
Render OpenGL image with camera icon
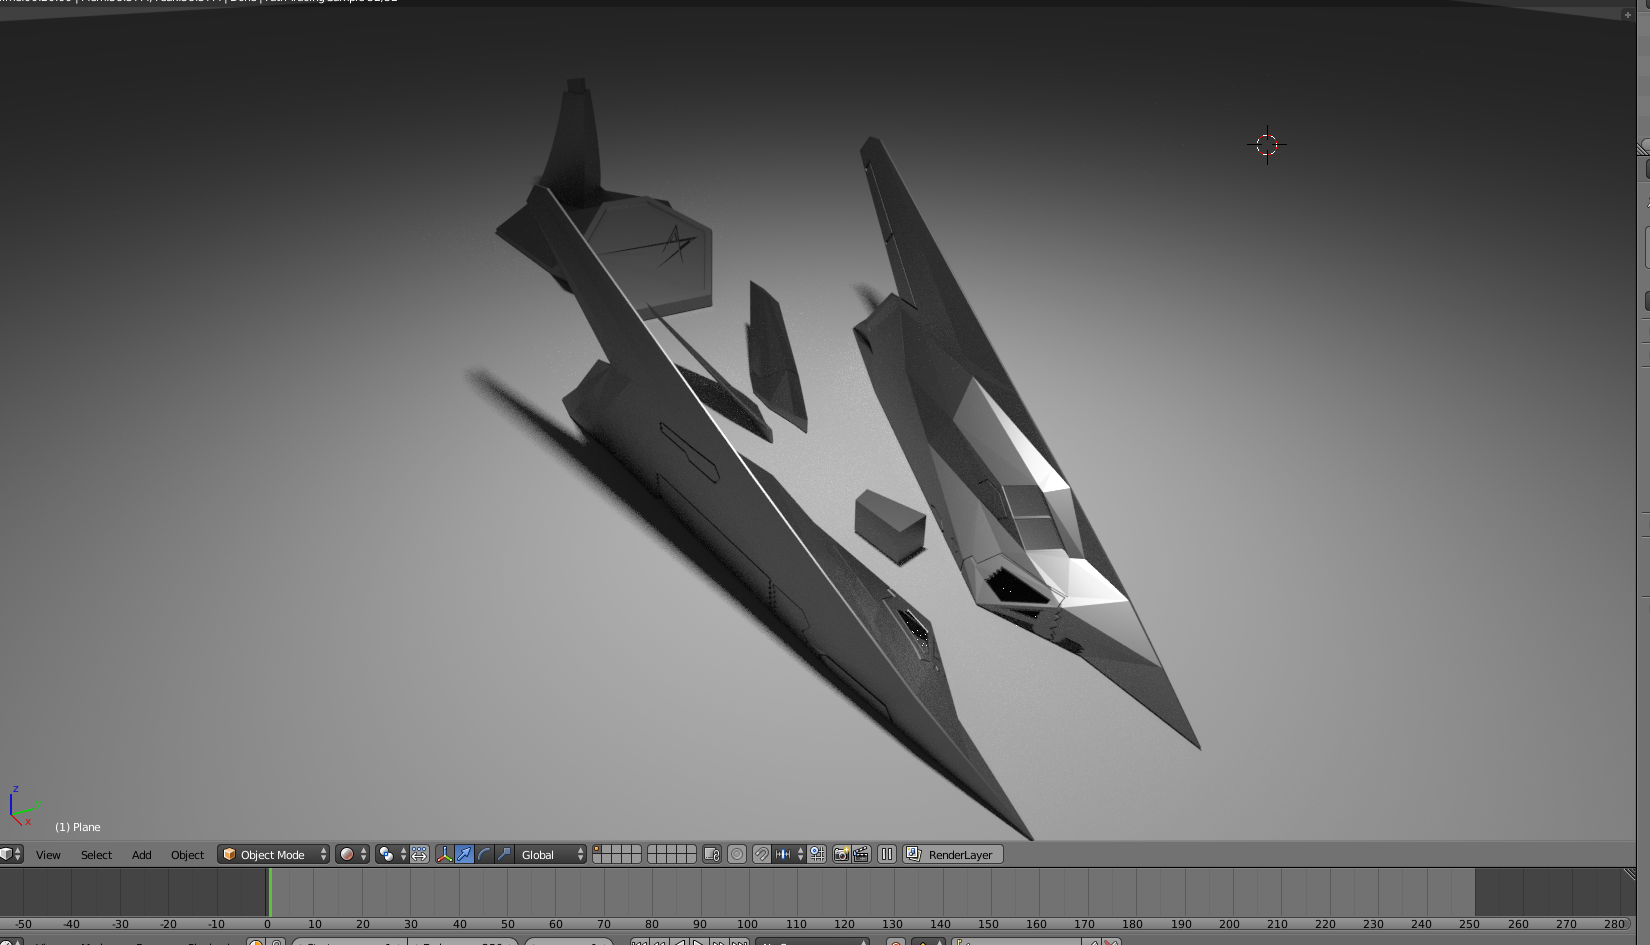(x=842, y=854)
